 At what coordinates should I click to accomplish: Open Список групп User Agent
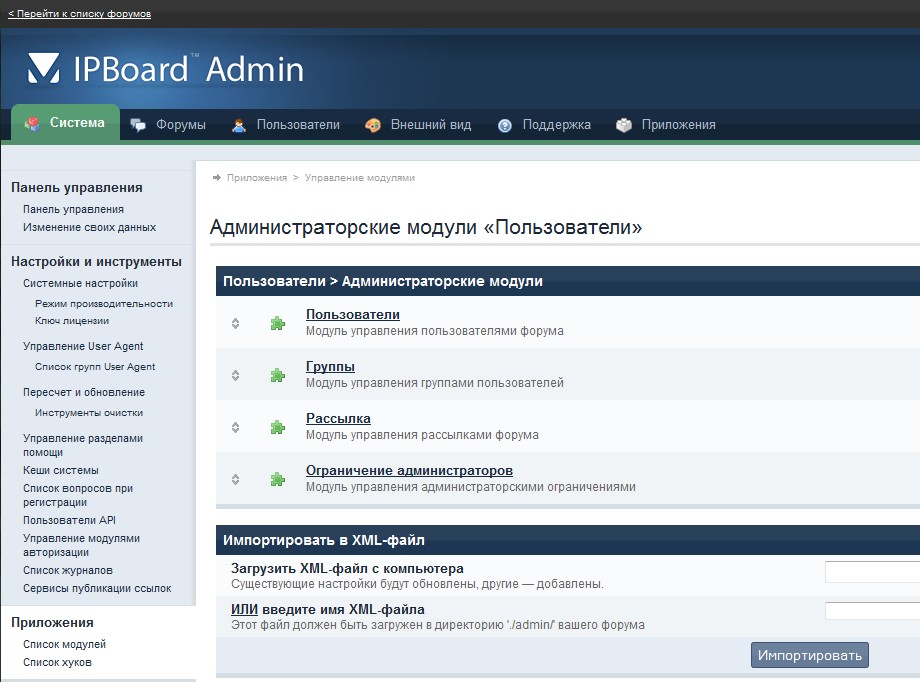95,367
